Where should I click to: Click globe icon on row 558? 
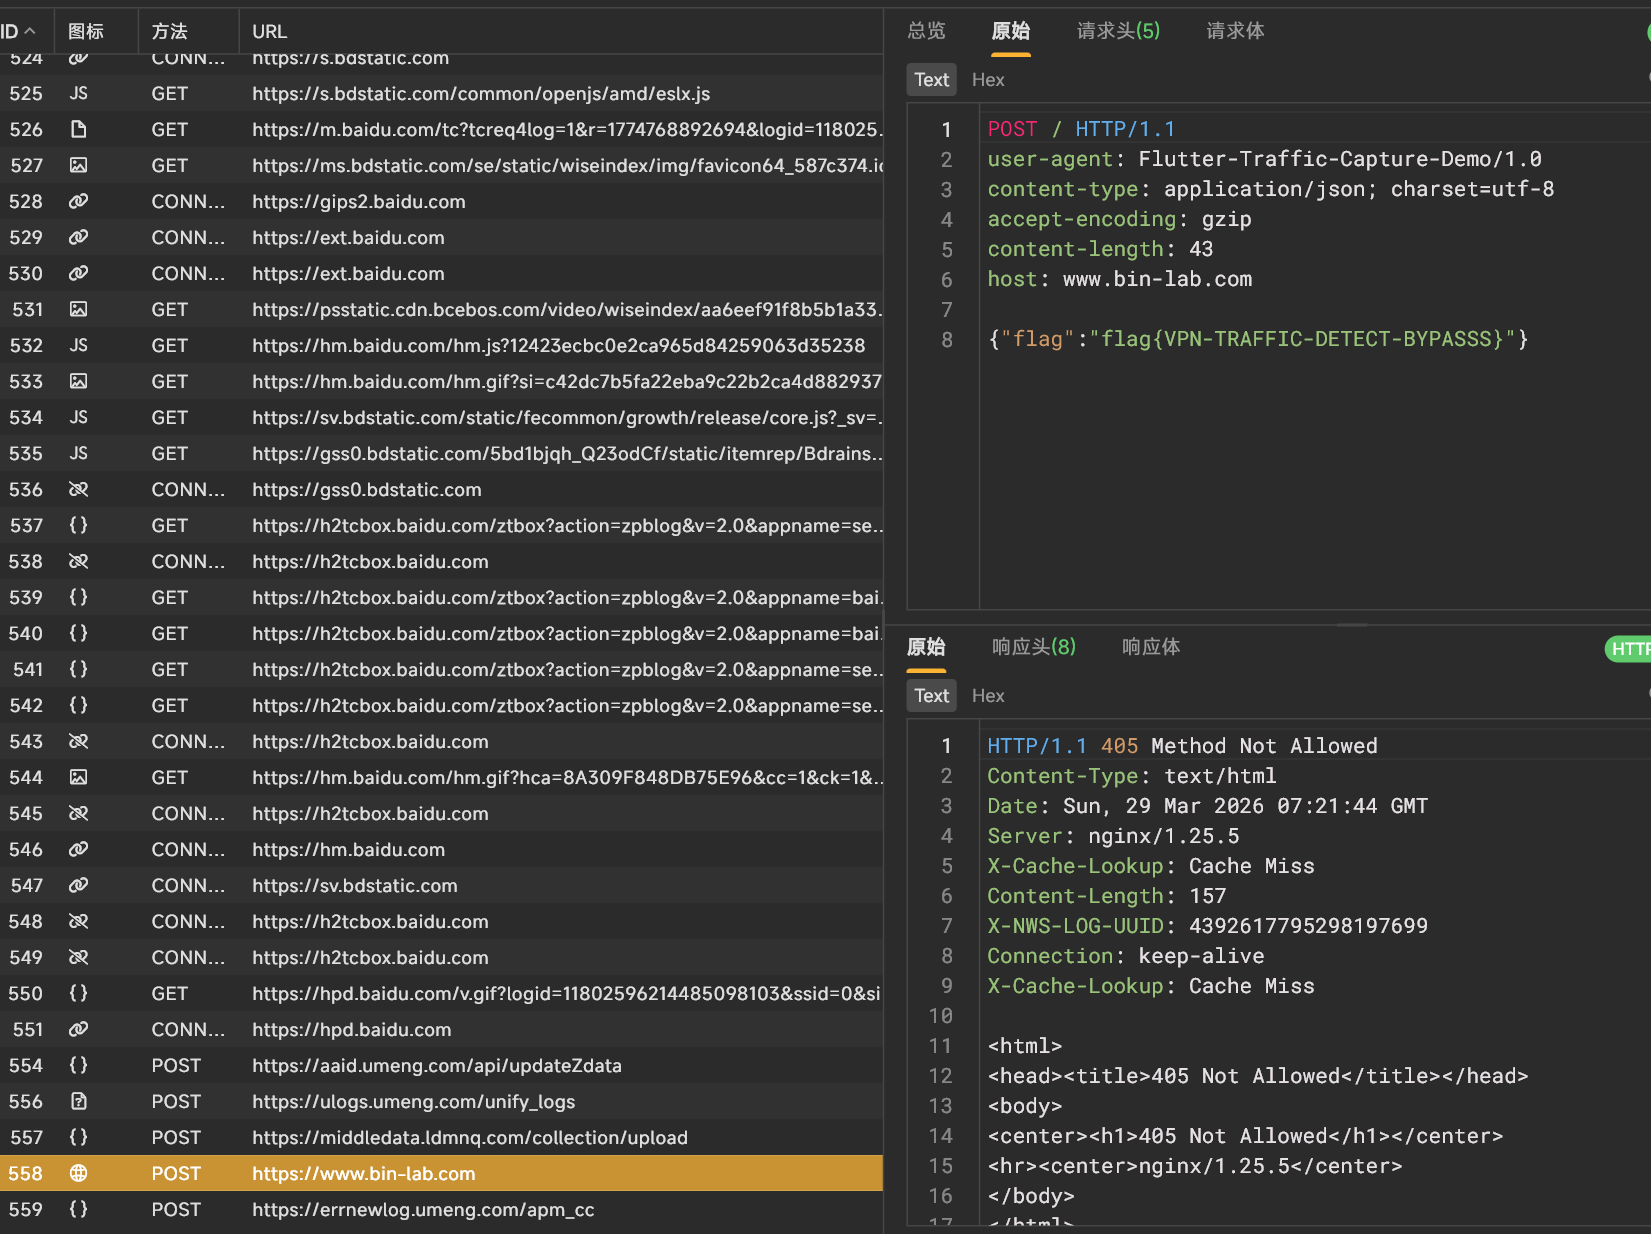pyautogui.click(x=78, y=1173)
